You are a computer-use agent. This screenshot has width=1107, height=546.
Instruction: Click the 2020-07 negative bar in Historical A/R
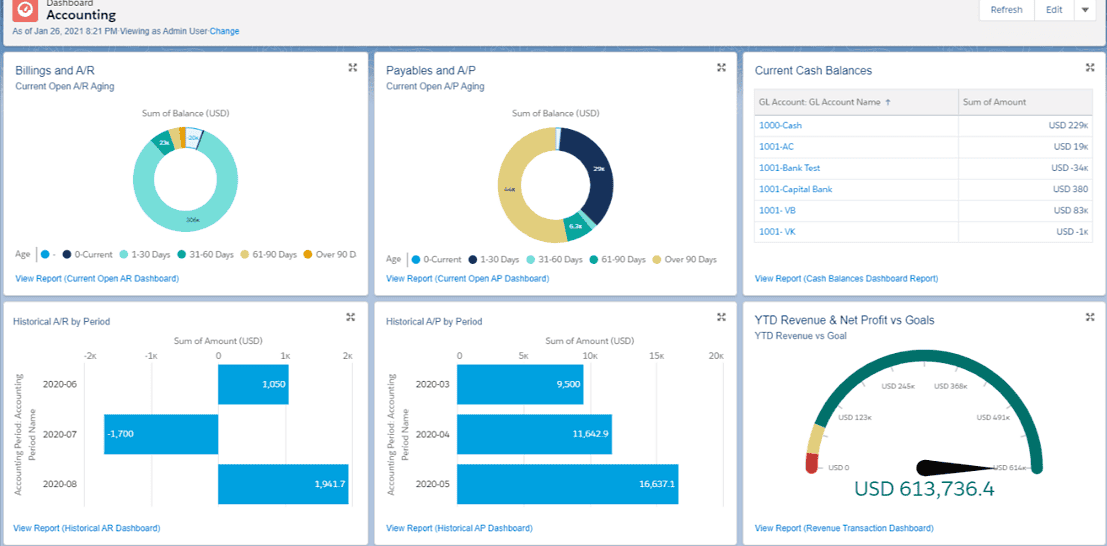click(x=161, y=435)
